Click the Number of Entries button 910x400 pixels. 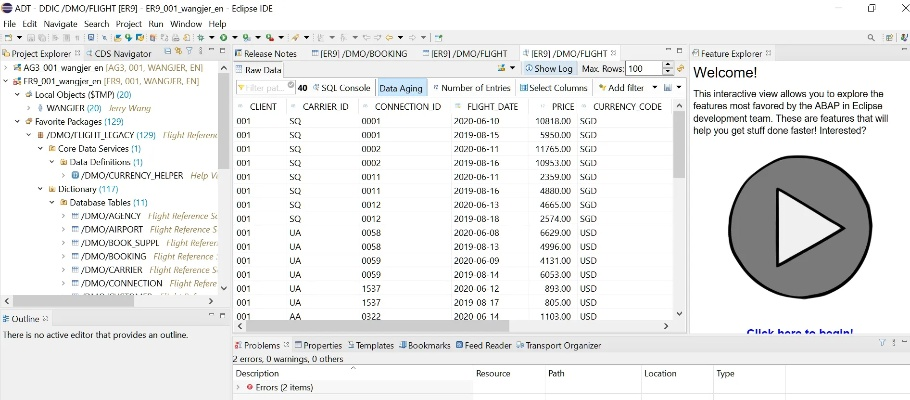click(x=470, y=88)
